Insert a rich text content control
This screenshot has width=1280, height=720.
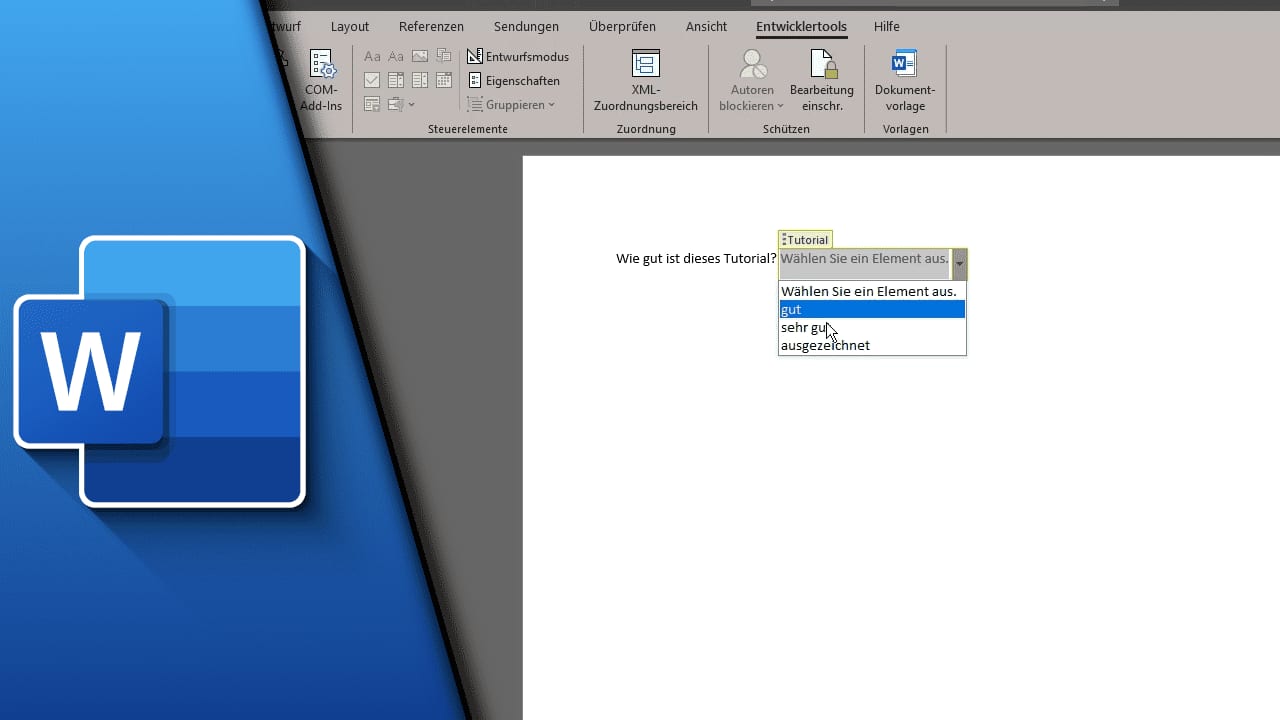click(372, 56)
